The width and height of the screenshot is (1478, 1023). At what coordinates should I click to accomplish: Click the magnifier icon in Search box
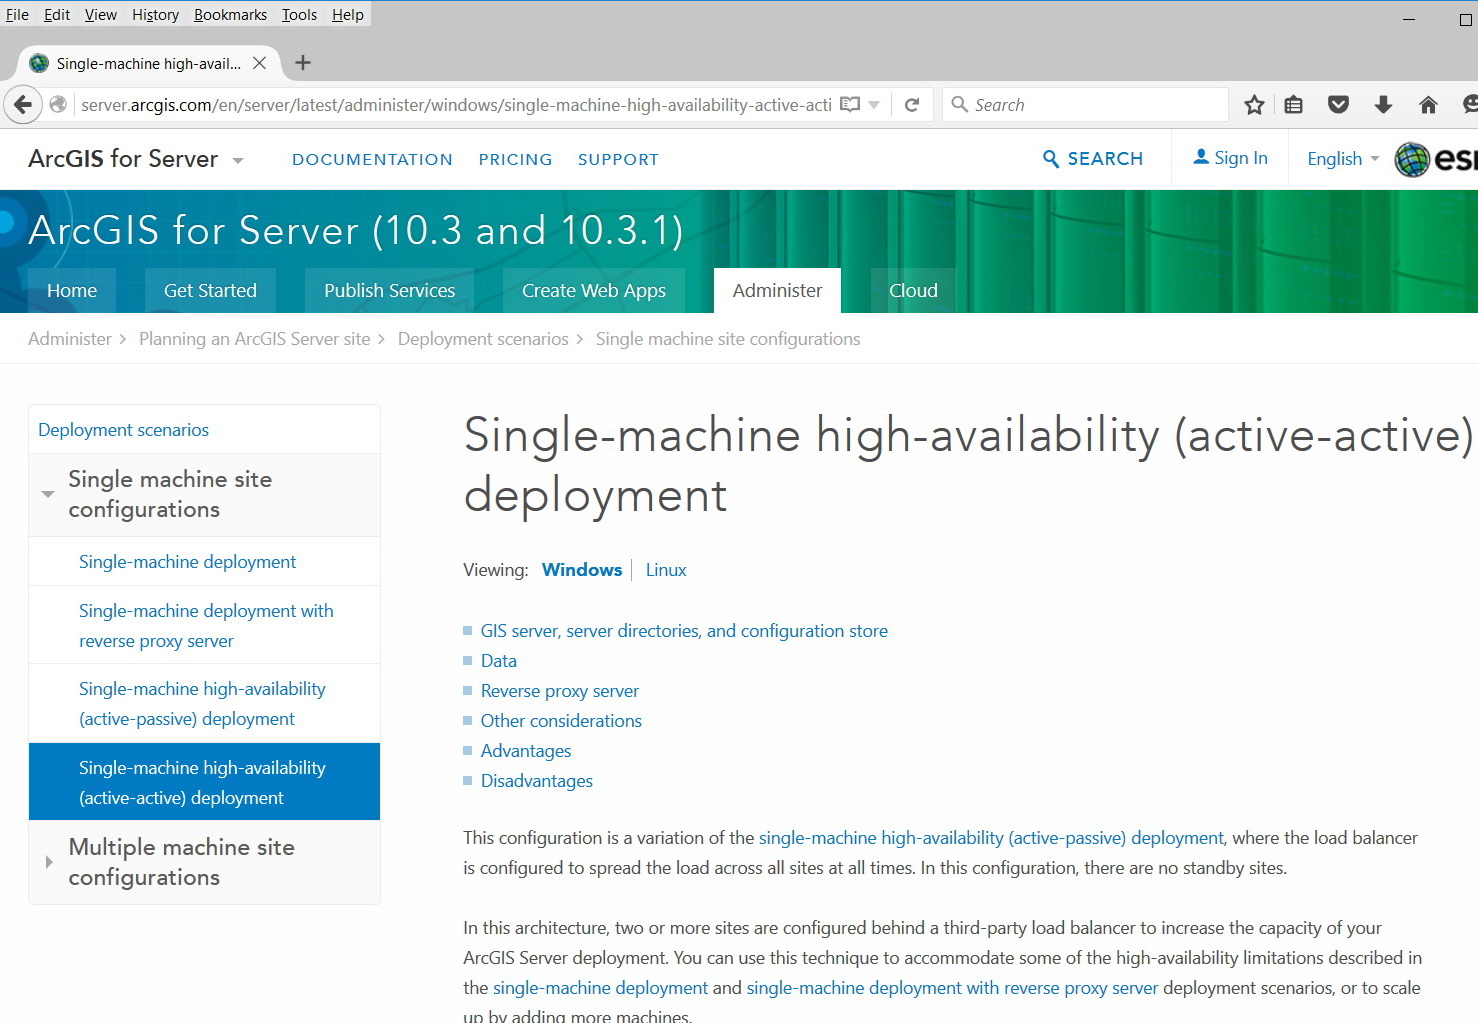tap(959, 104)
